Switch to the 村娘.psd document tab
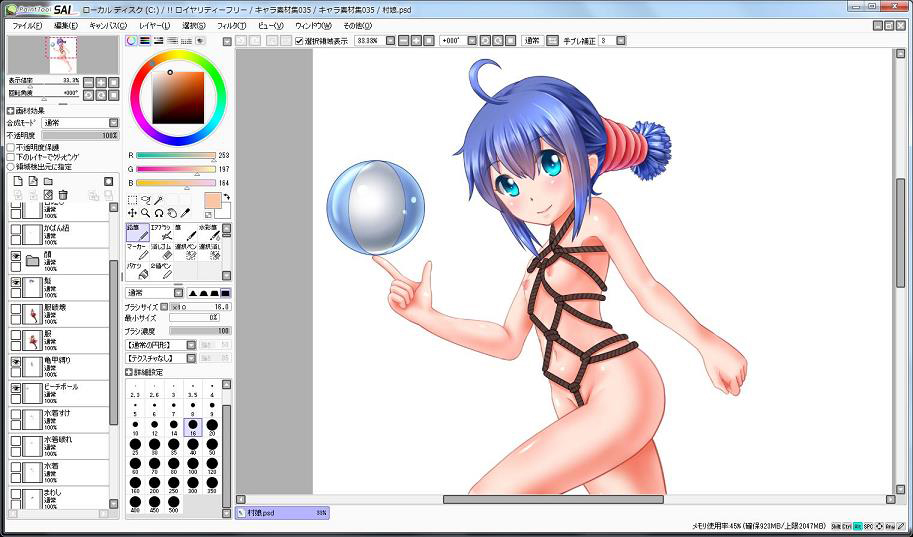This screenshot has width=913, height=537. click(x=282, y=512)
